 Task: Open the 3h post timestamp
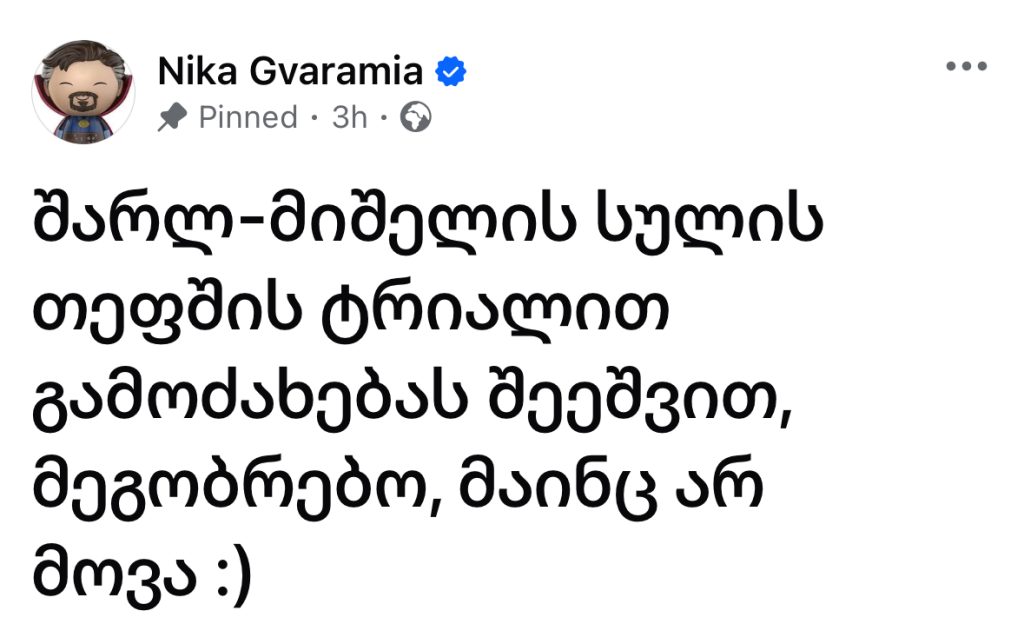pos(350,118)
